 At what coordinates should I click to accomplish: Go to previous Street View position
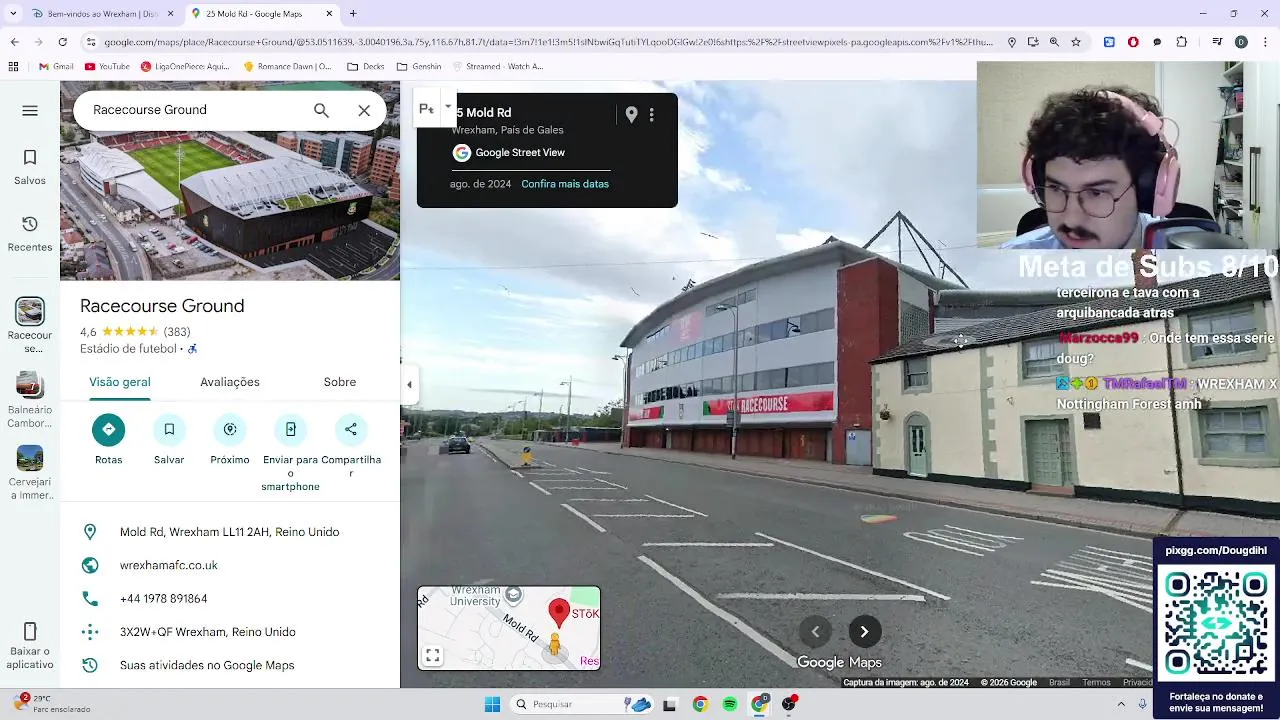click(815, 632)
